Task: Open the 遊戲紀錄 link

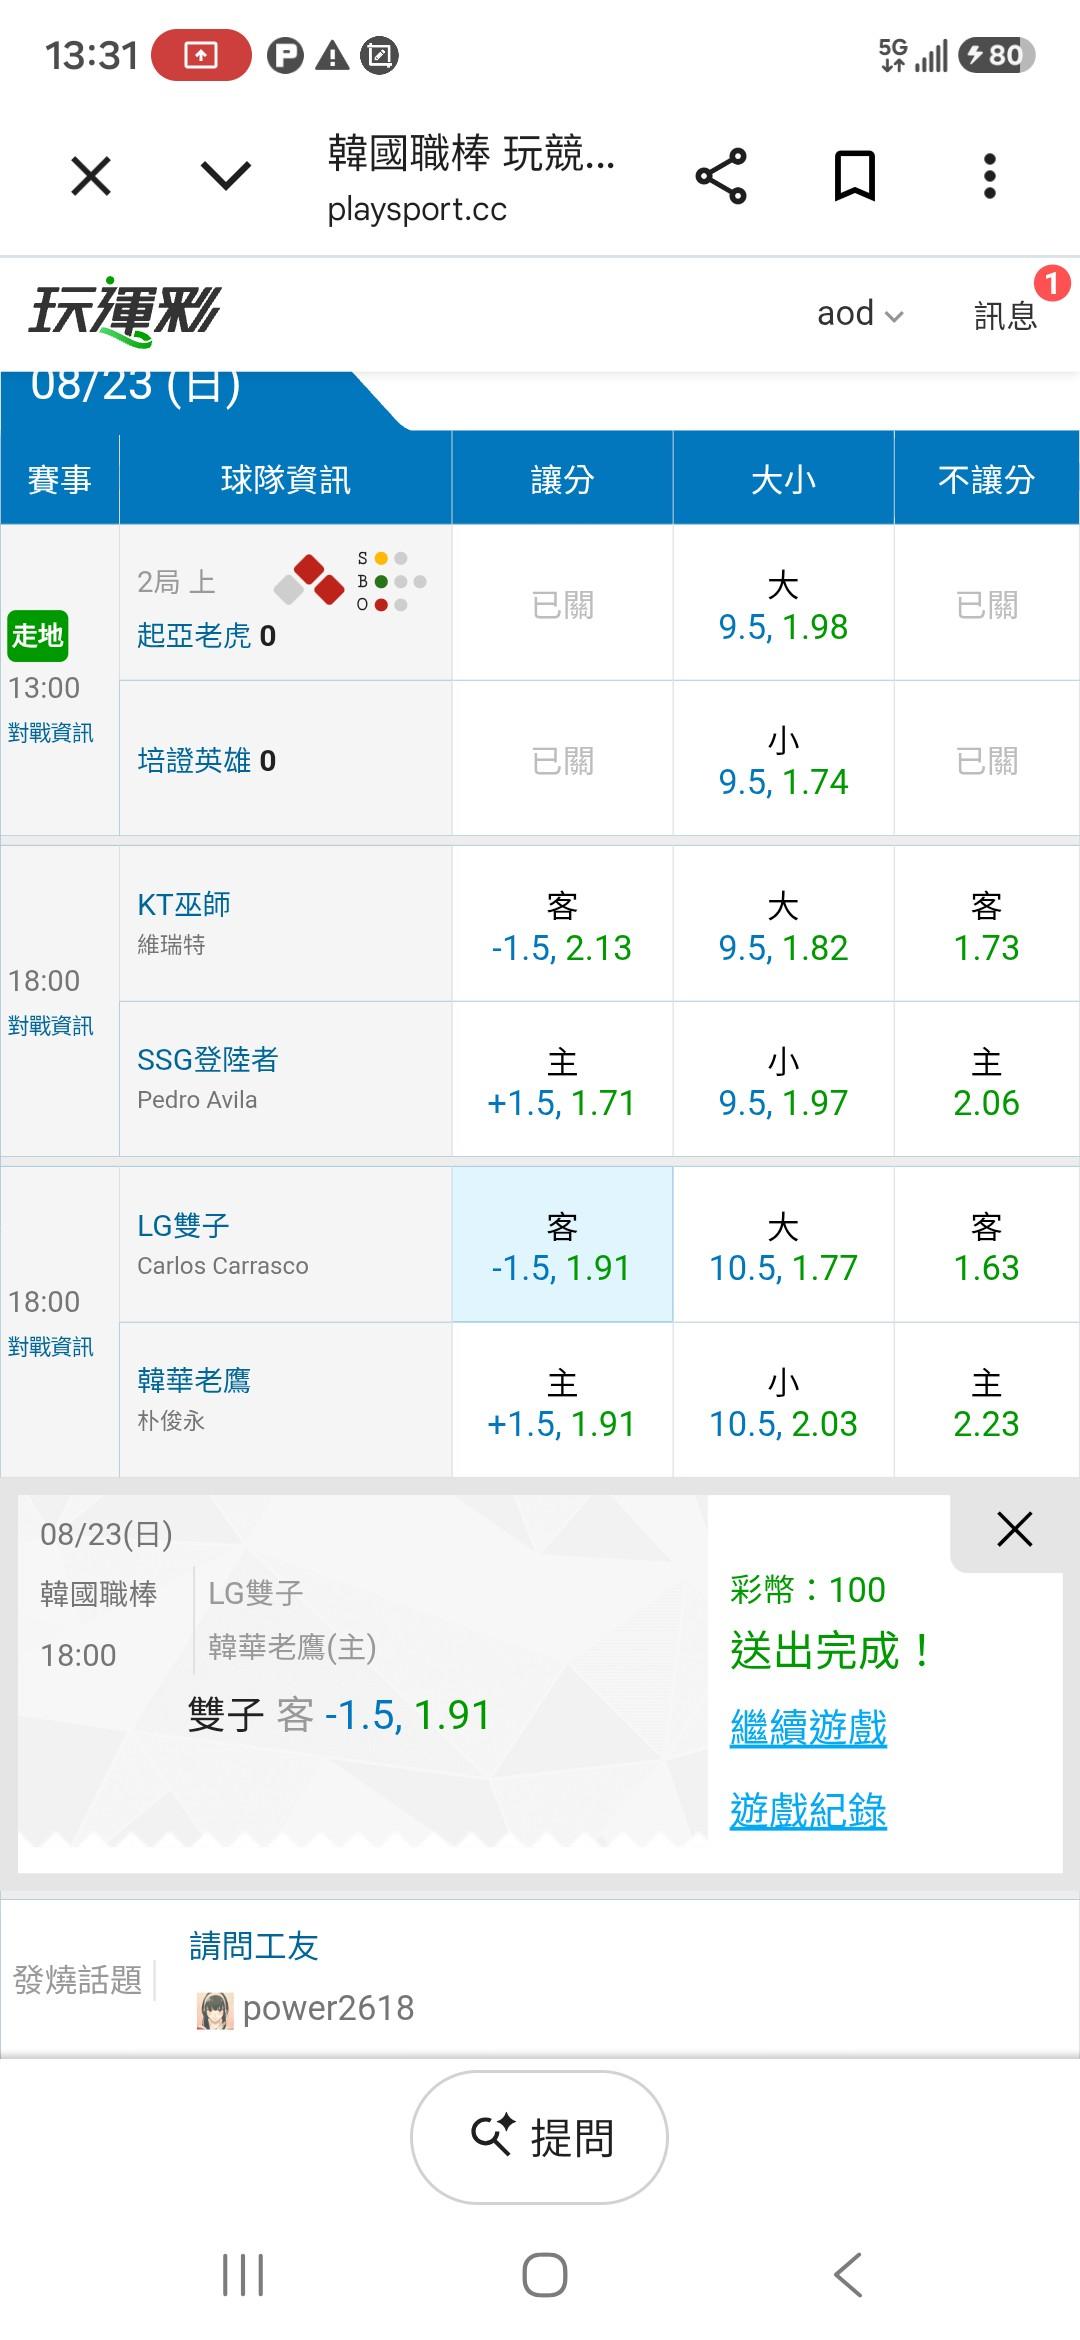Action: tap(808, 1810)
